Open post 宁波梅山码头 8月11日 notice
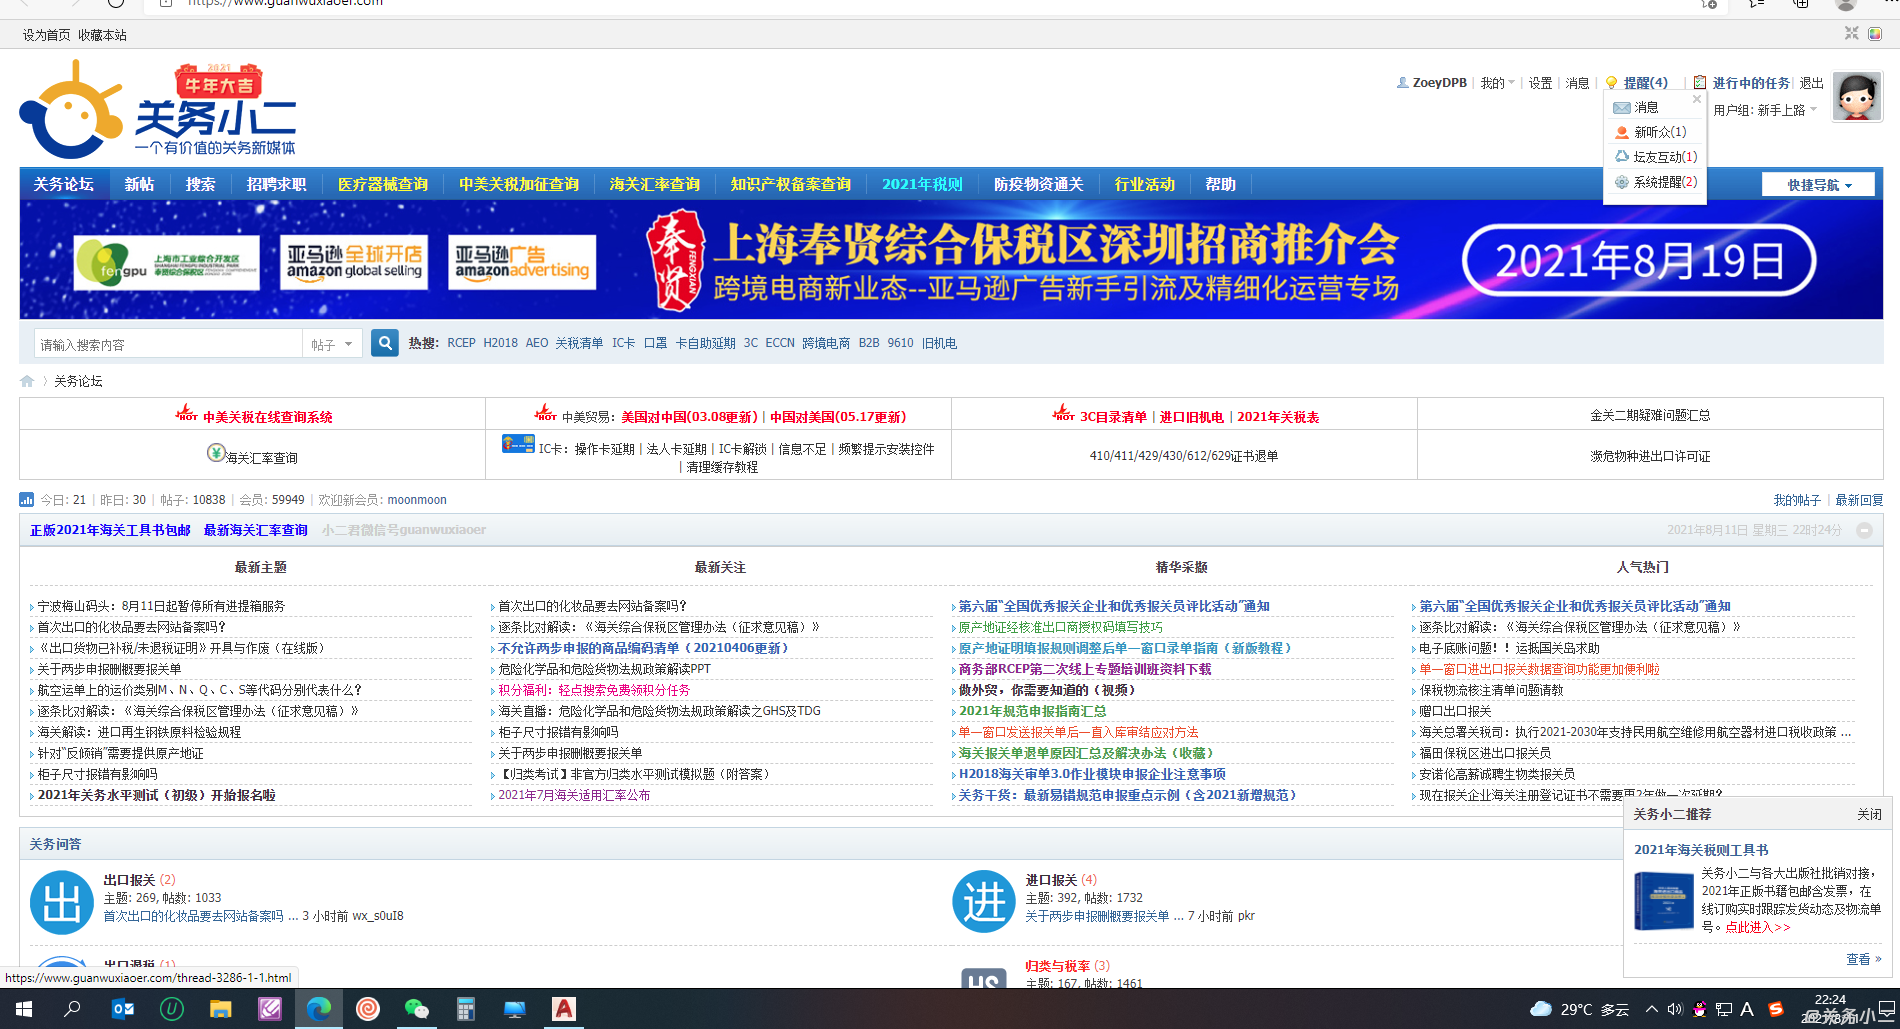 161,606
